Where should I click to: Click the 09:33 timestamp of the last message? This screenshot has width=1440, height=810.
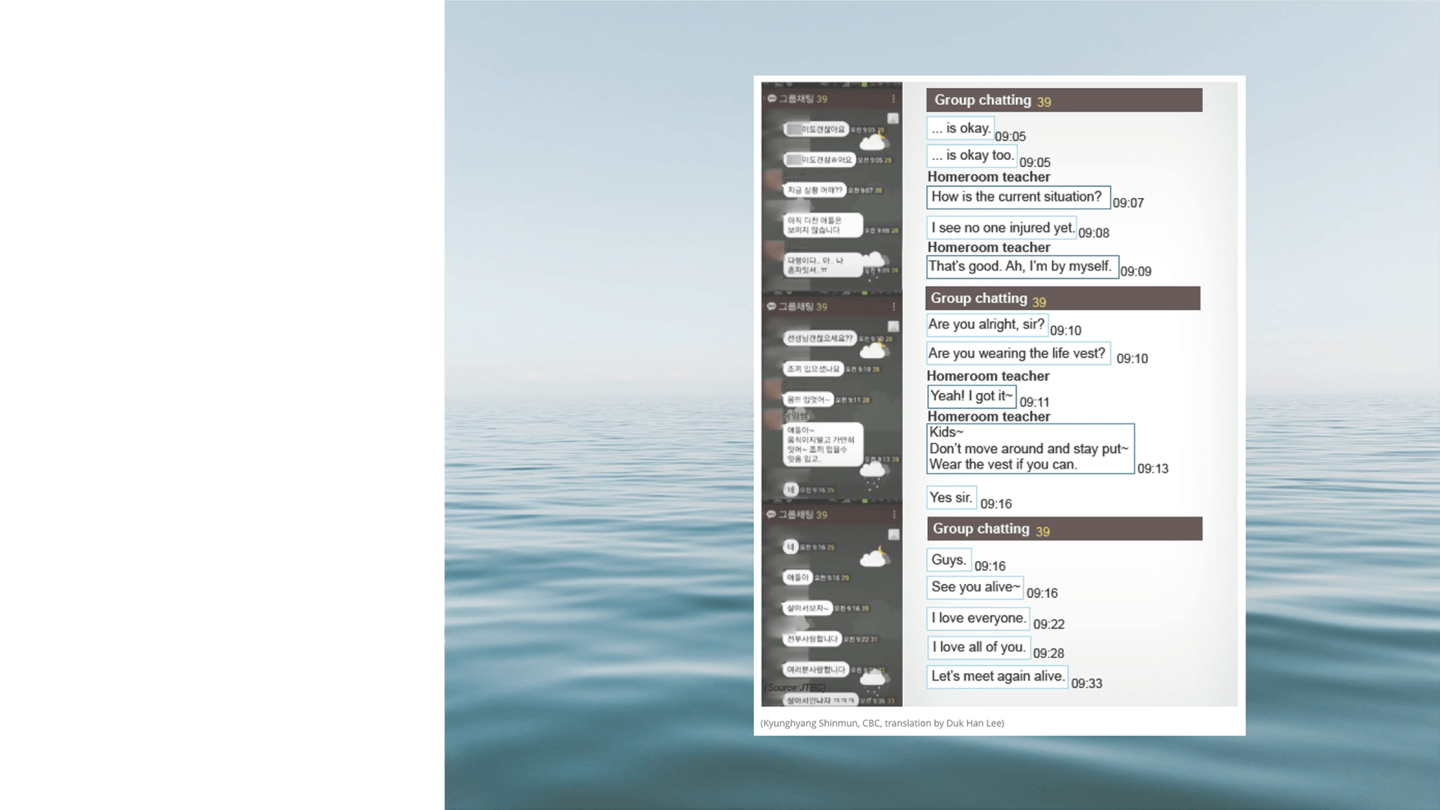point(1087,684)
